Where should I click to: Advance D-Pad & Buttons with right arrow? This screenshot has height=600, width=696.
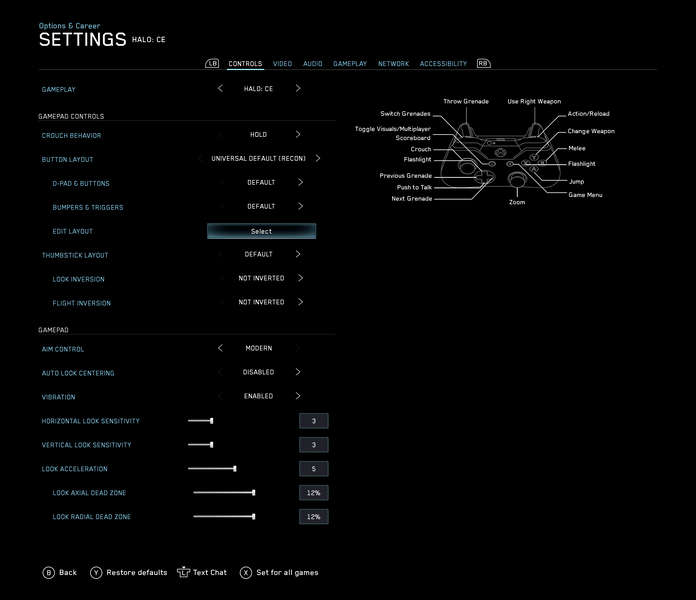pos(301,182)
